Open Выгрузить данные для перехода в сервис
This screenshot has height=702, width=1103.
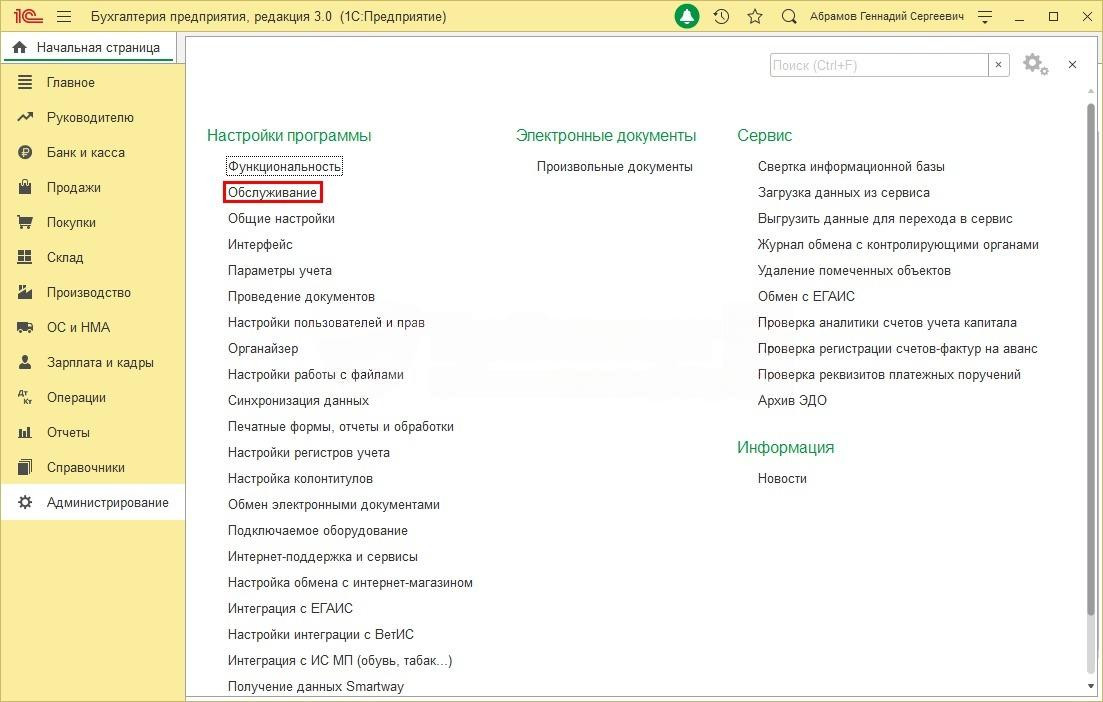point(885,219)
